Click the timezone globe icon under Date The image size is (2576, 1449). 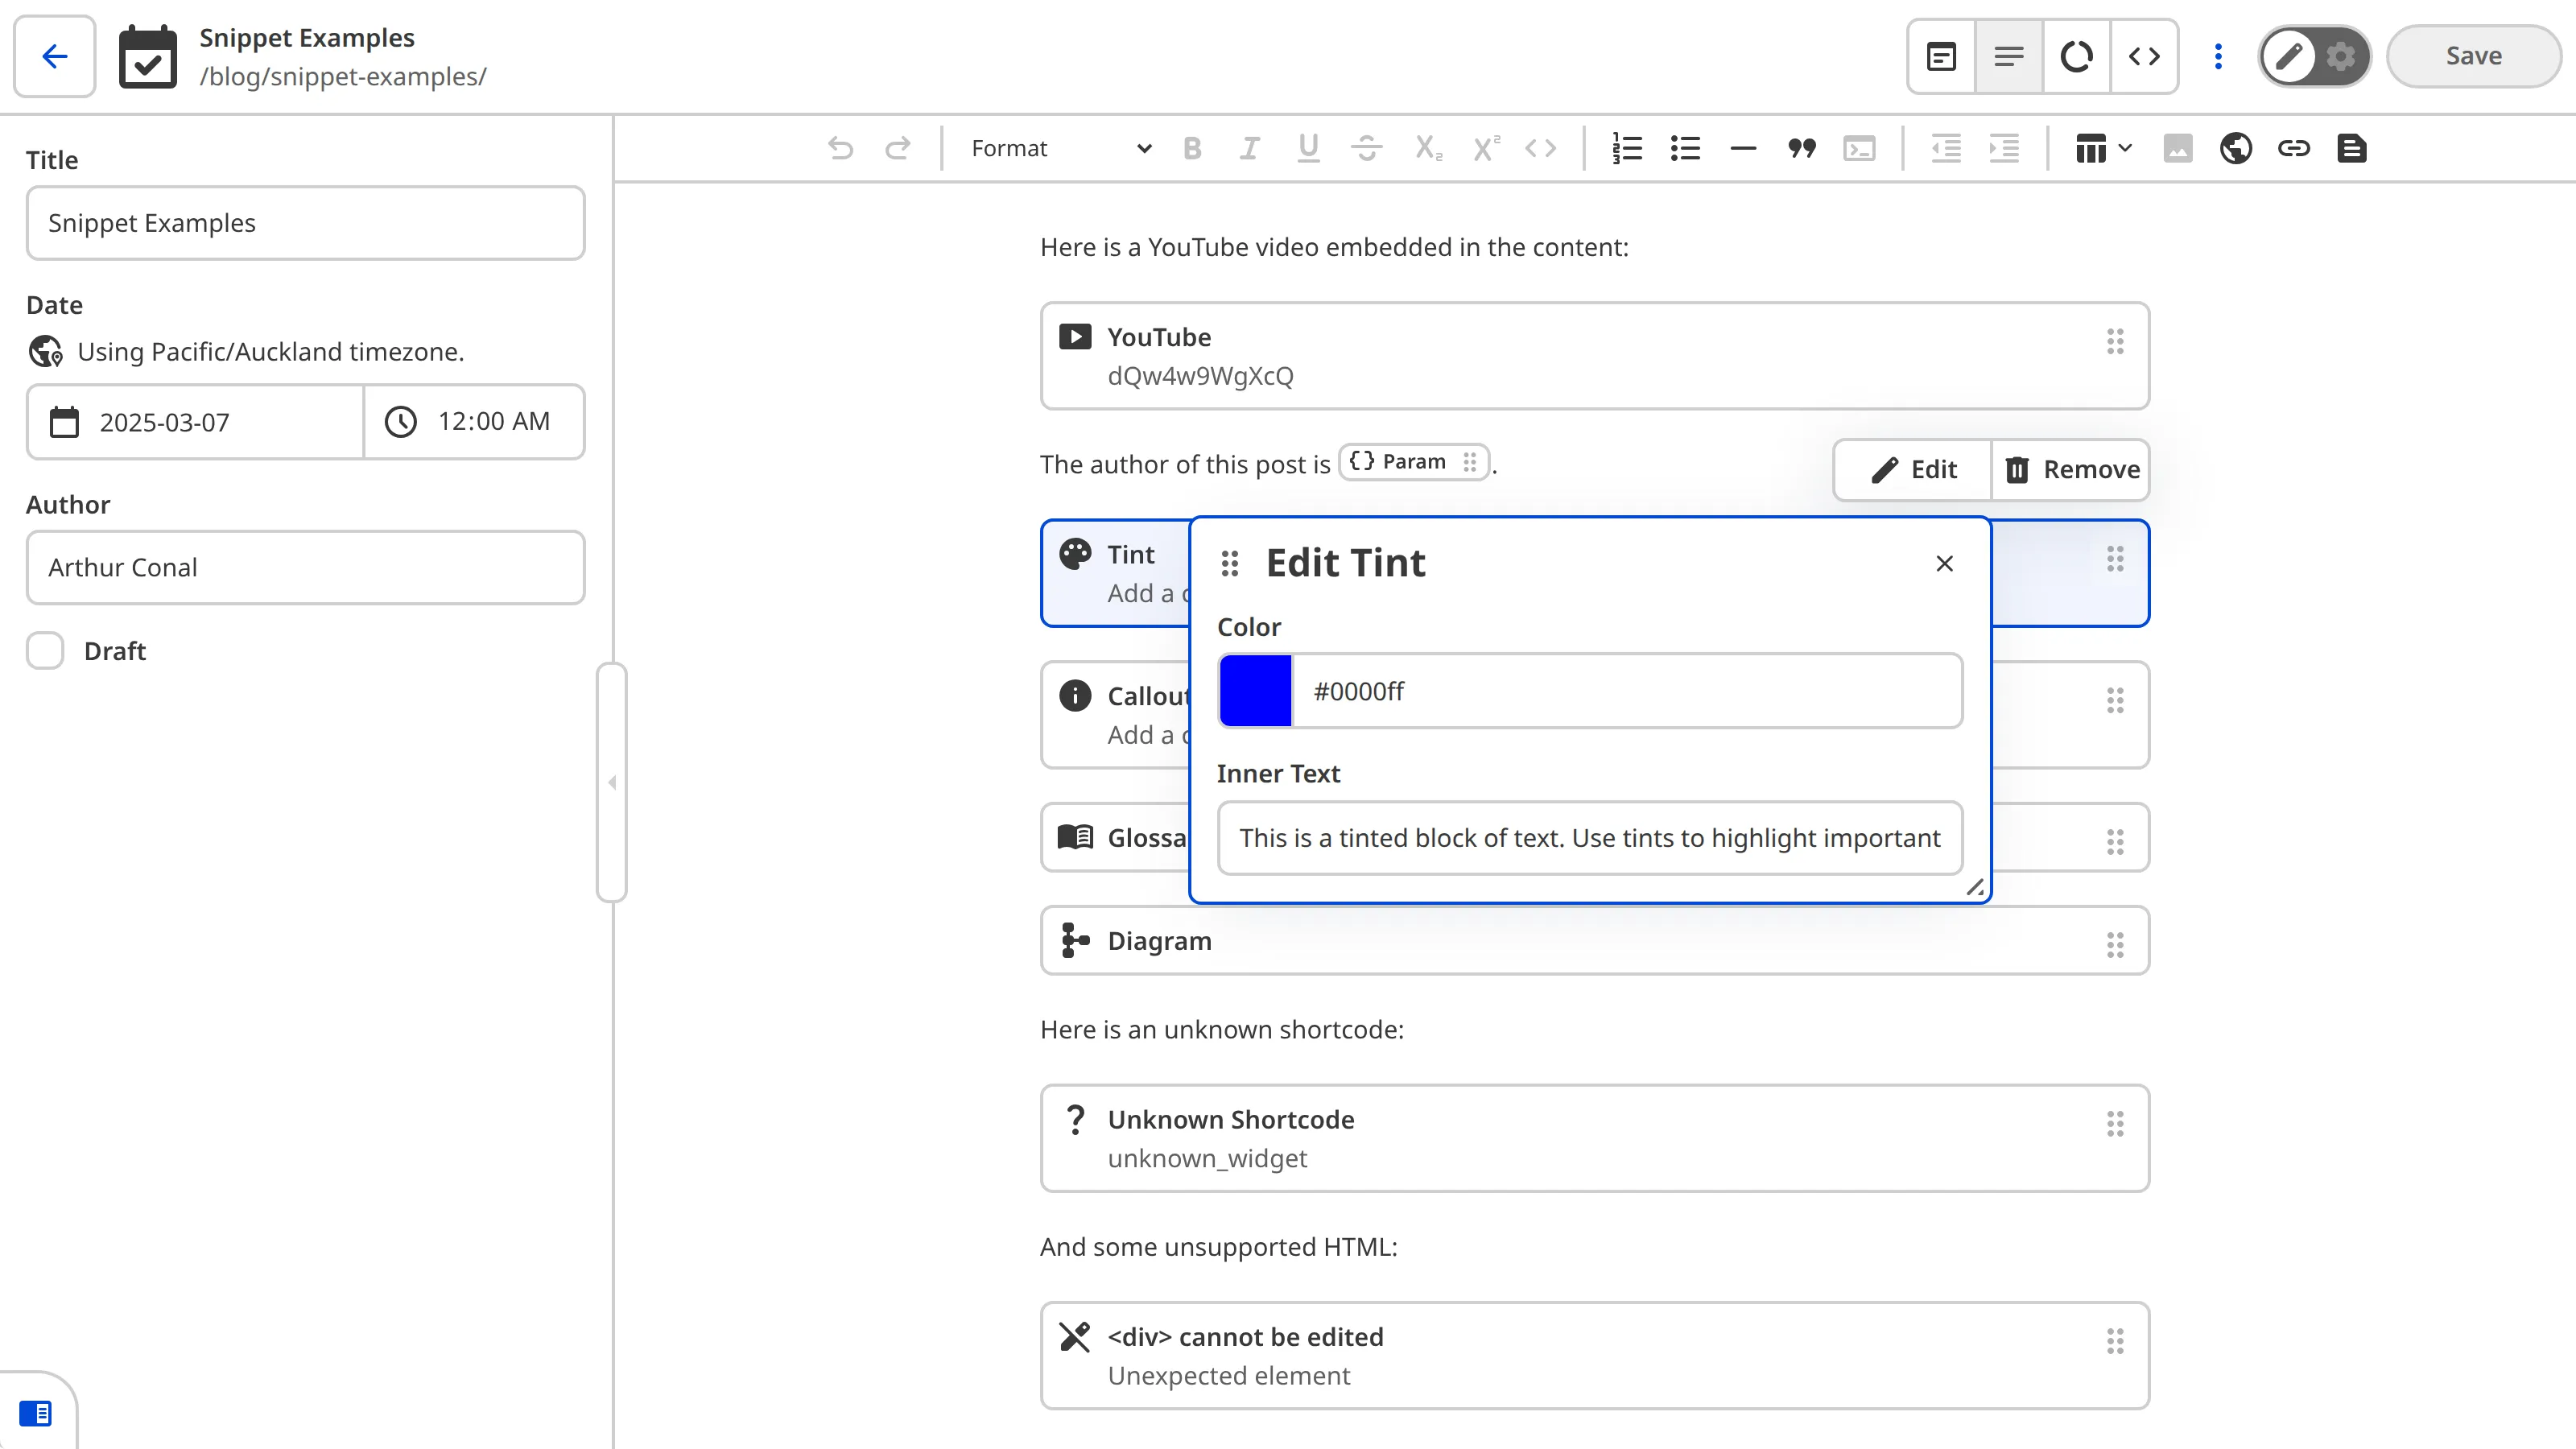pos(46,352)
